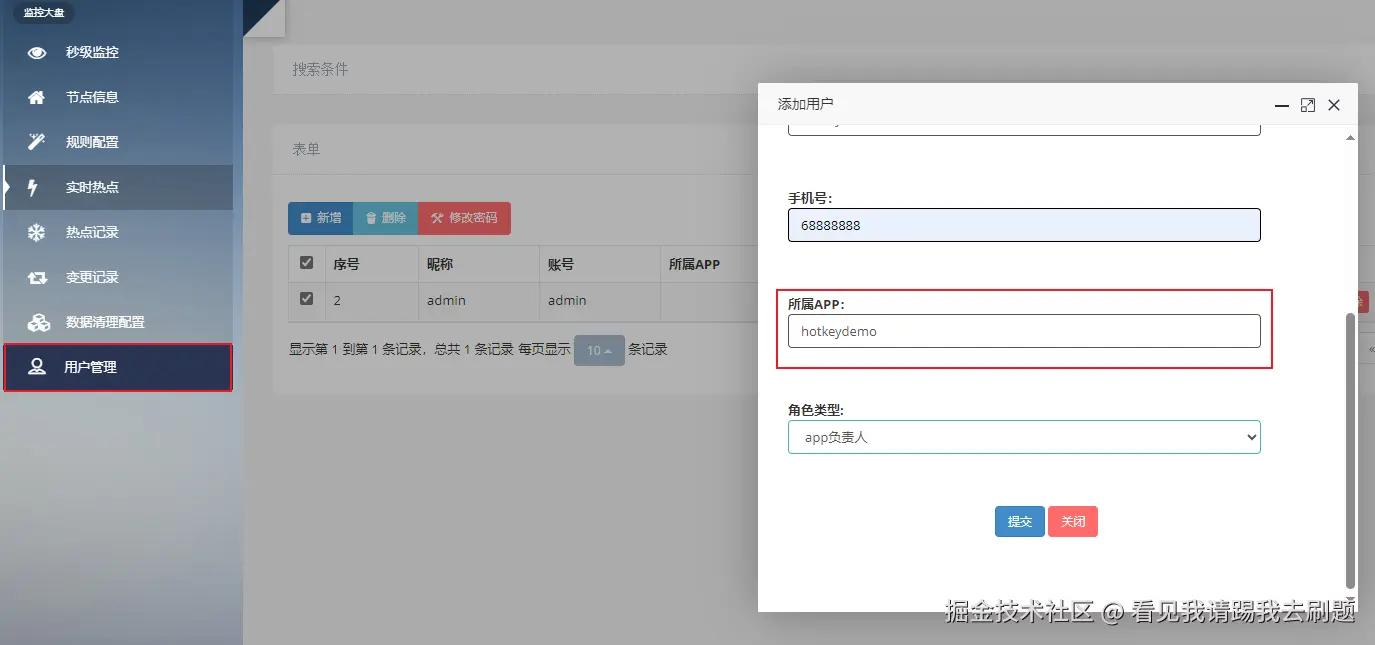Click the 关闭 button in dialog

pos(1073,521)
